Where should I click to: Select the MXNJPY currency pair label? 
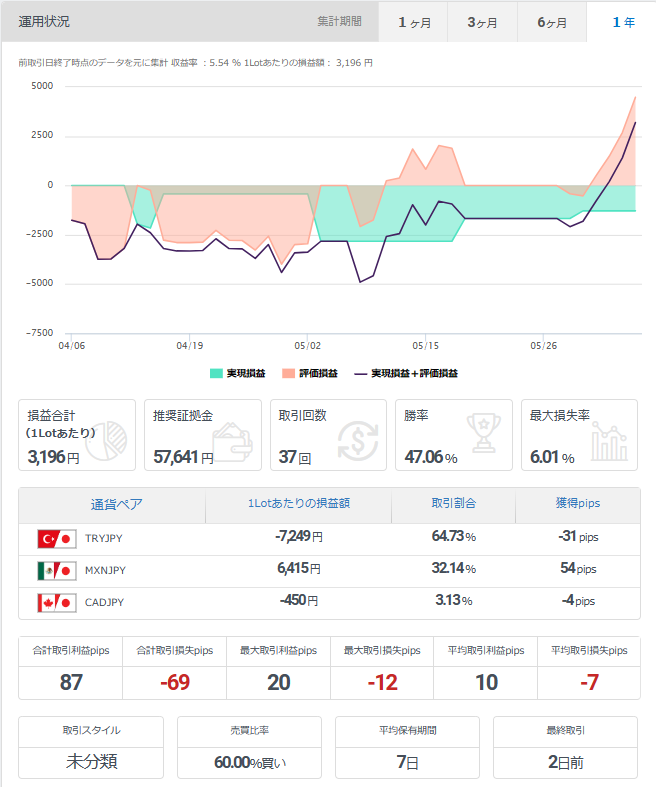coord(105,571)
